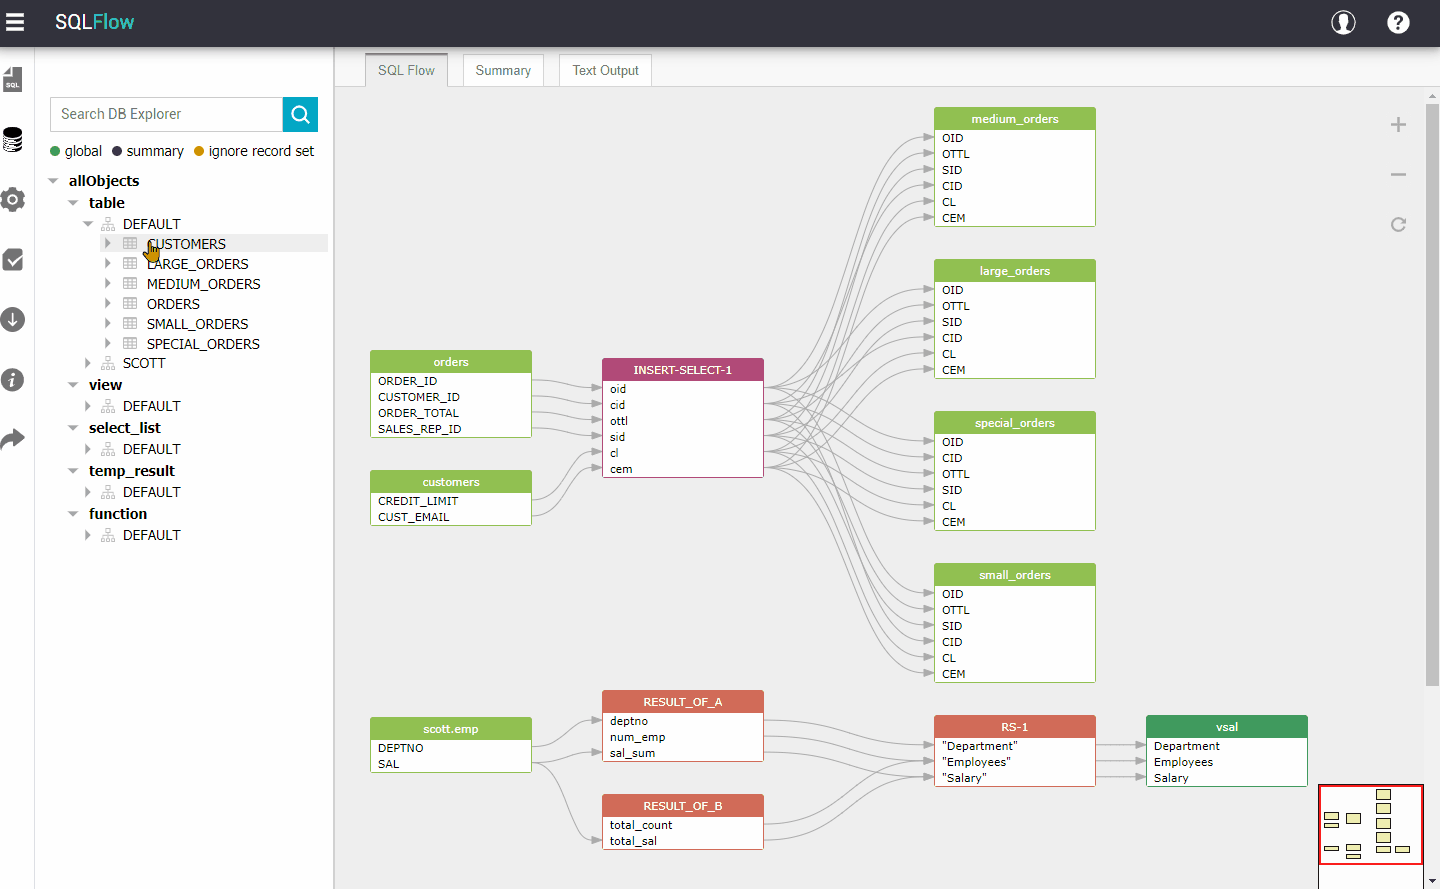Zoom out with the minus icon
This screenshot has height=889, width=1440.
coord(1398,175)
